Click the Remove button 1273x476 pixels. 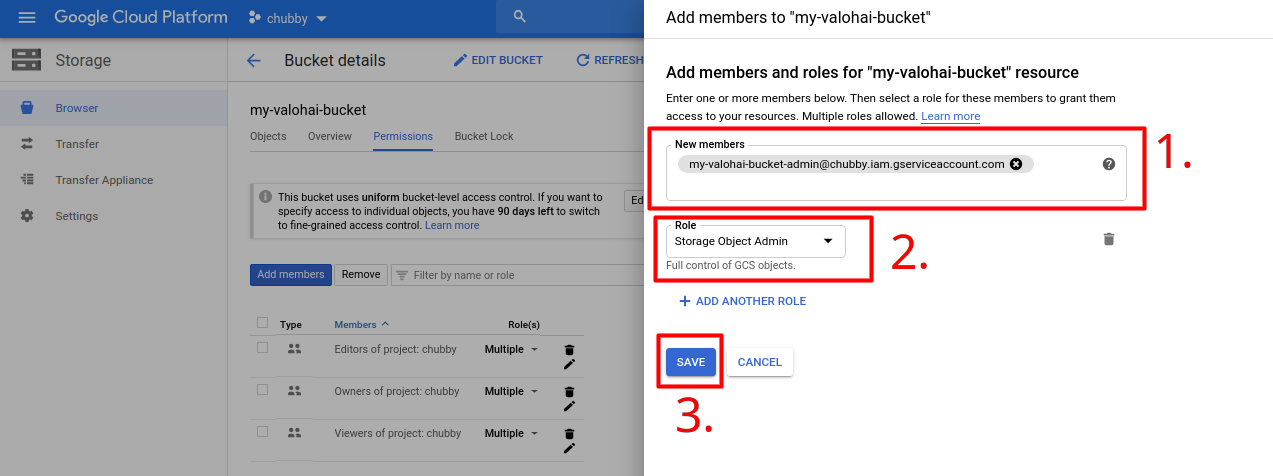click(361, 275)
